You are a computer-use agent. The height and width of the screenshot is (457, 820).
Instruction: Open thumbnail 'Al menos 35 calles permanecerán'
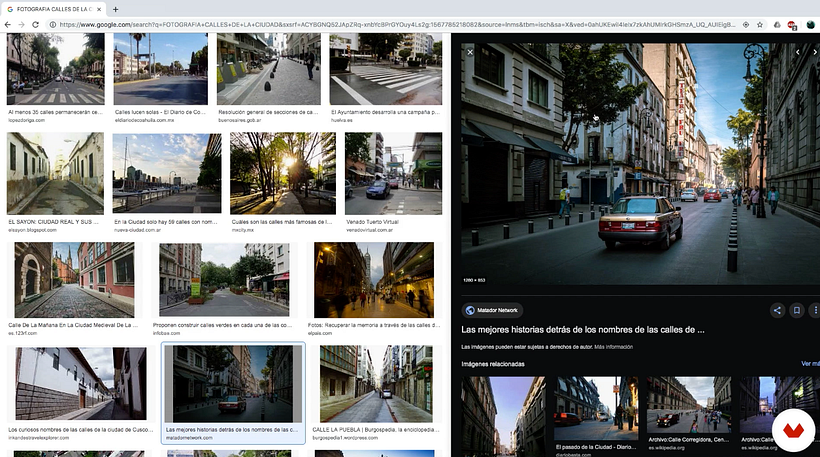pyautogui.click(x=55, y=69)
